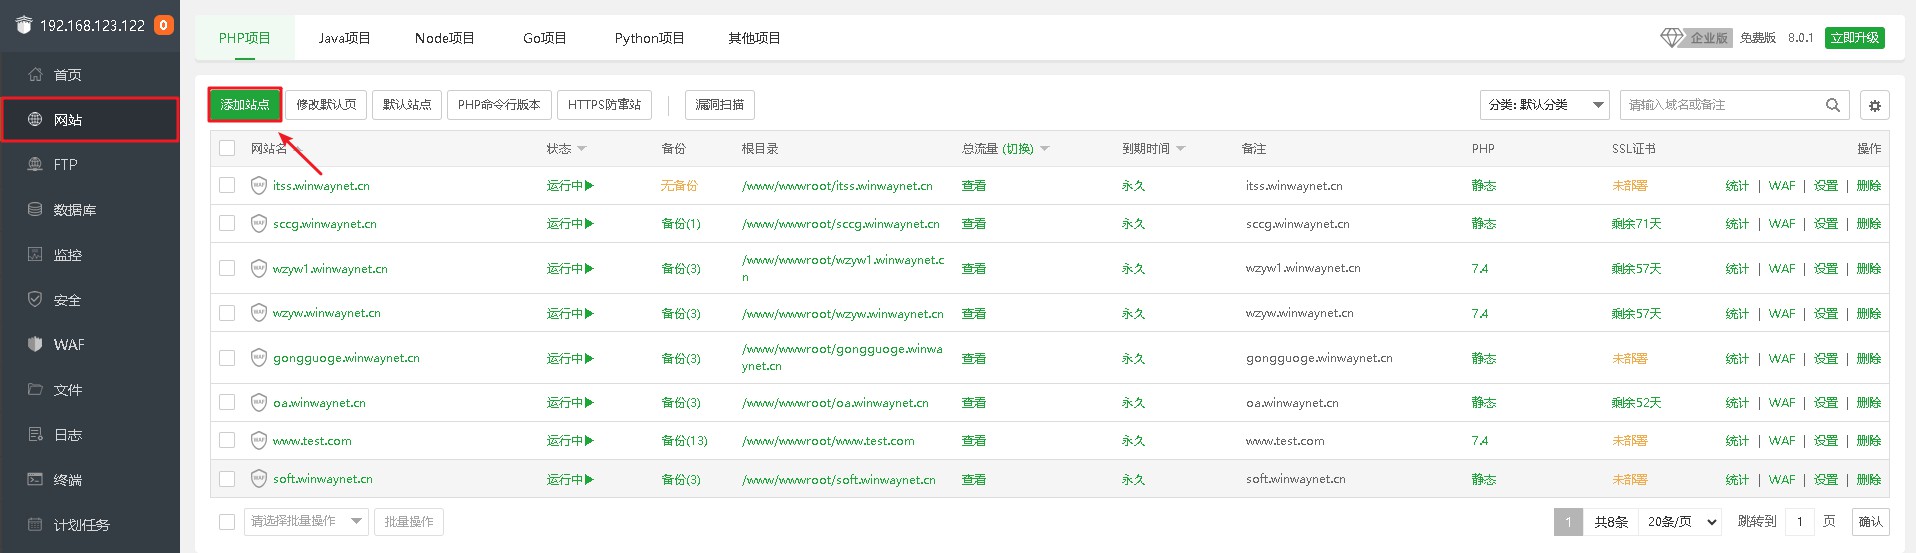This screenshot has height=553, width=1916.
Task: Switch to the 其他项目 tab
Action: pyautogui.click(x=755, y=38)
